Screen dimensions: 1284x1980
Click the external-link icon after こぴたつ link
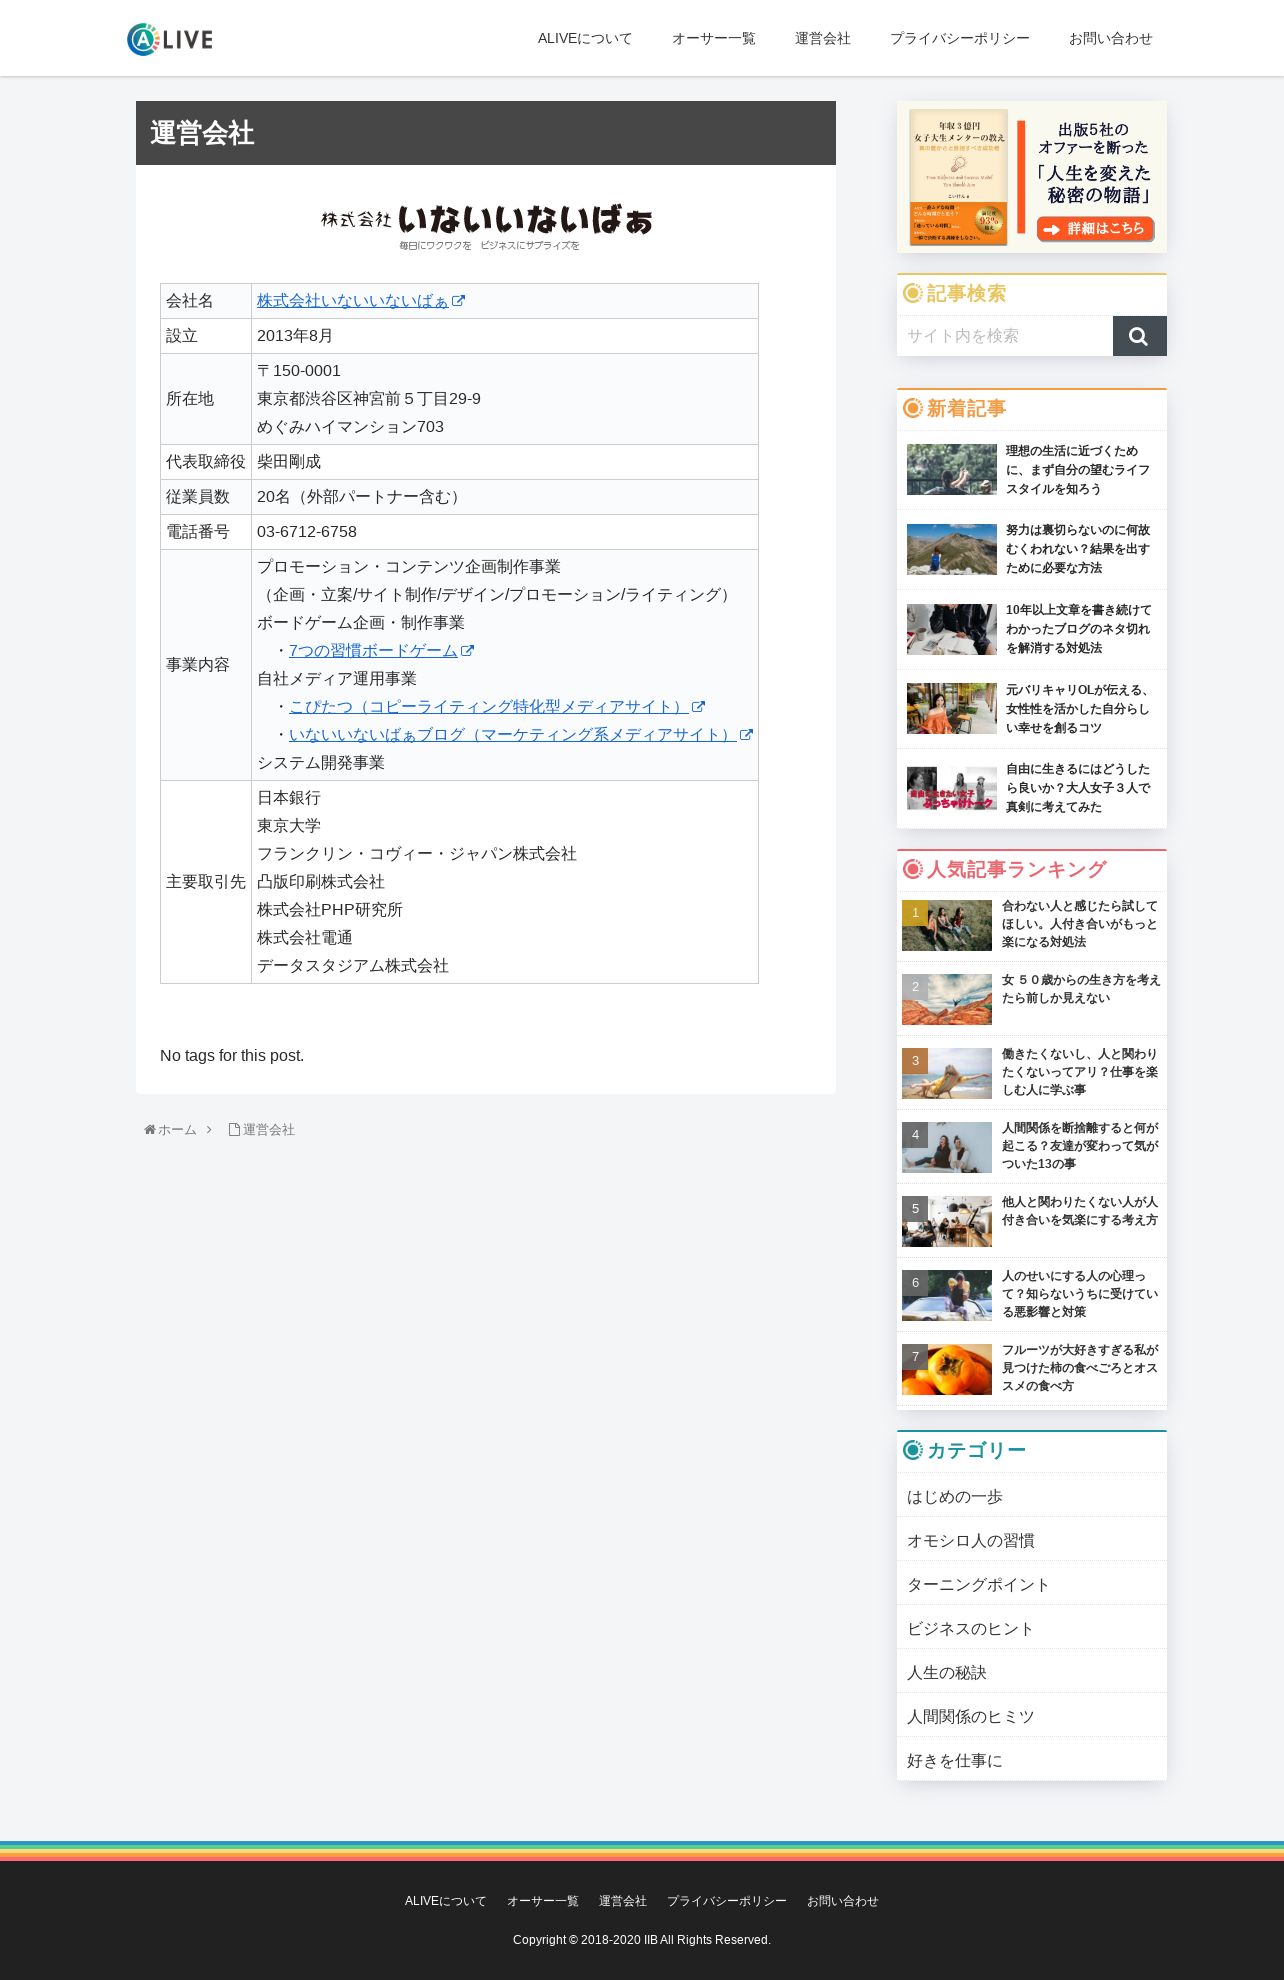698,707
